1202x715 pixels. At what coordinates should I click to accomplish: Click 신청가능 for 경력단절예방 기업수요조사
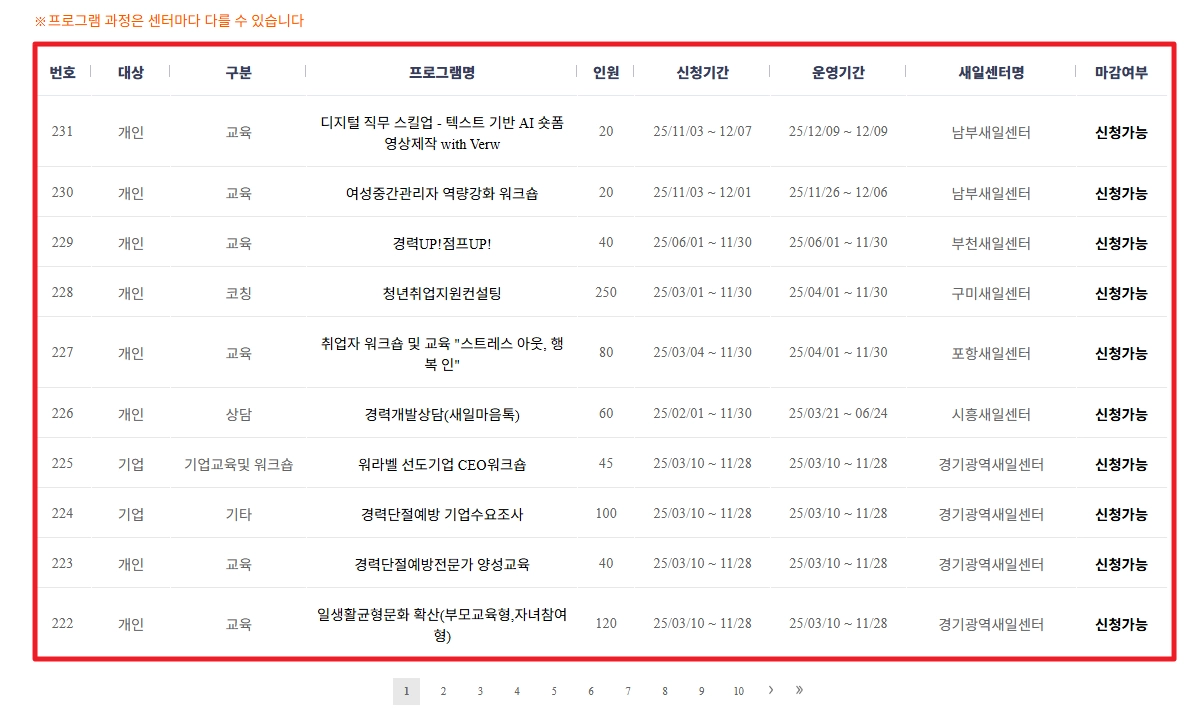[1120, 513]
